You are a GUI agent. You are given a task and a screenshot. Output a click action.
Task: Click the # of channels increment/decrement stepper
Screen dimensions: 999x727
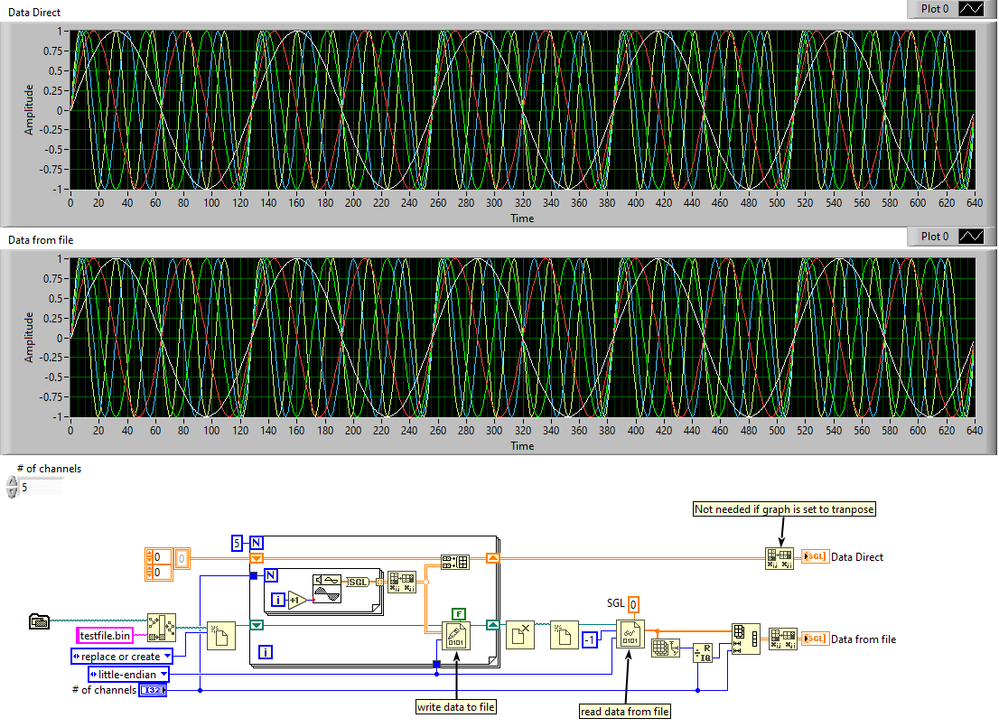click(x=12, y=487)
